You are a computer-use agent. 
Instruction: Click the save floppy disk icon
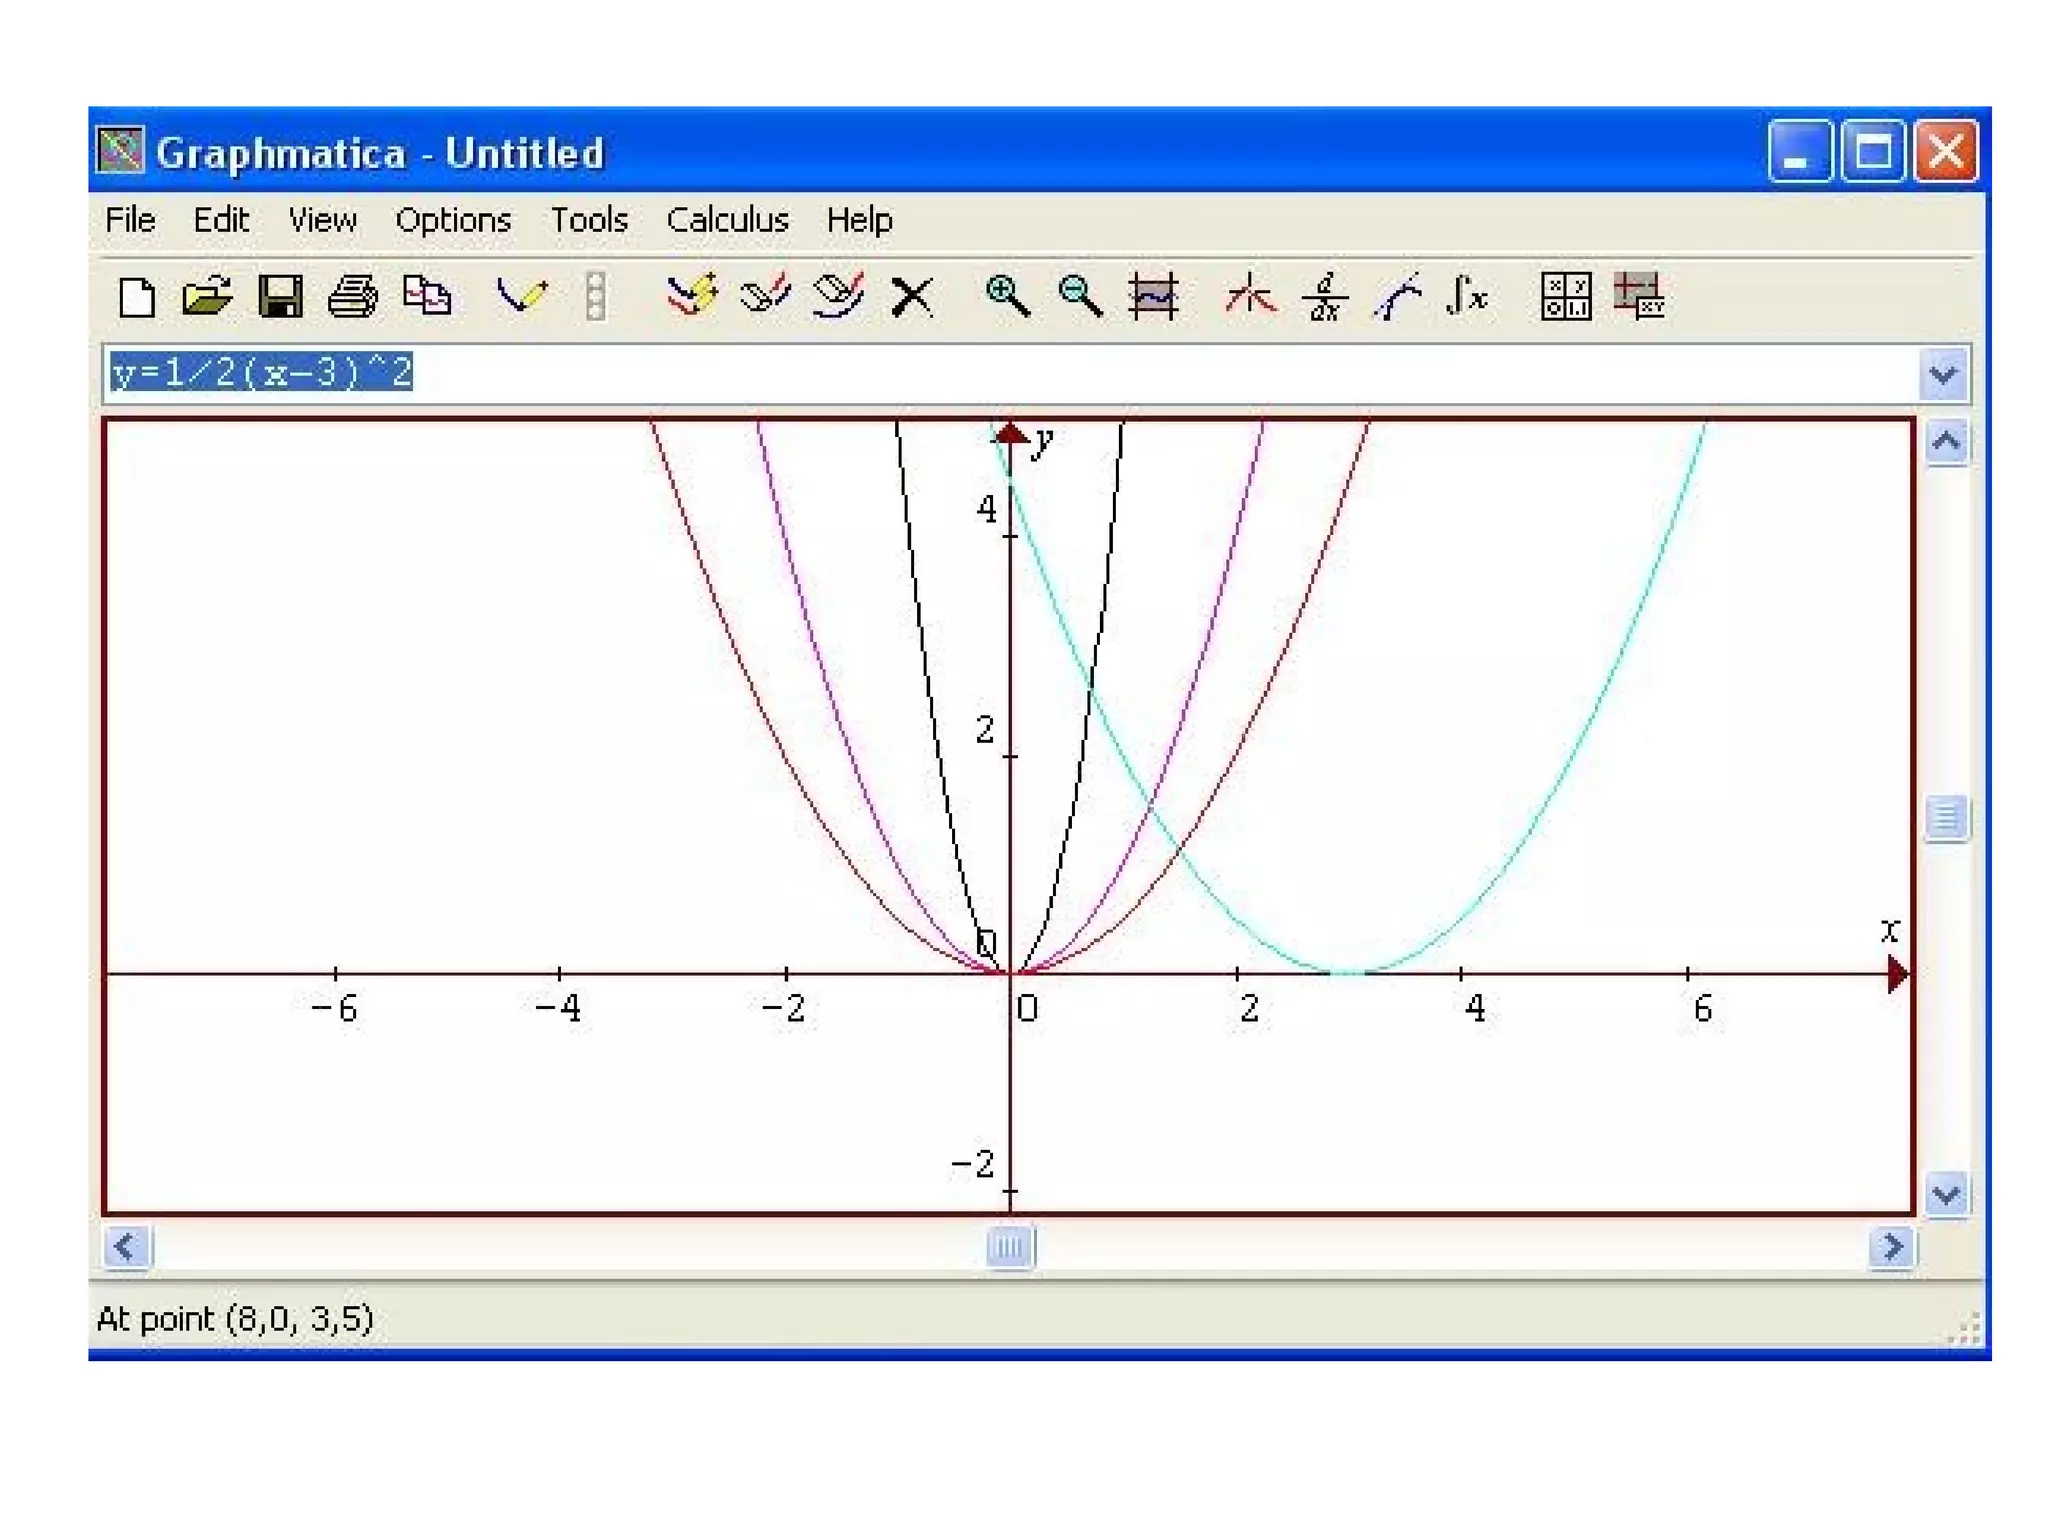(x=280, y=297)
